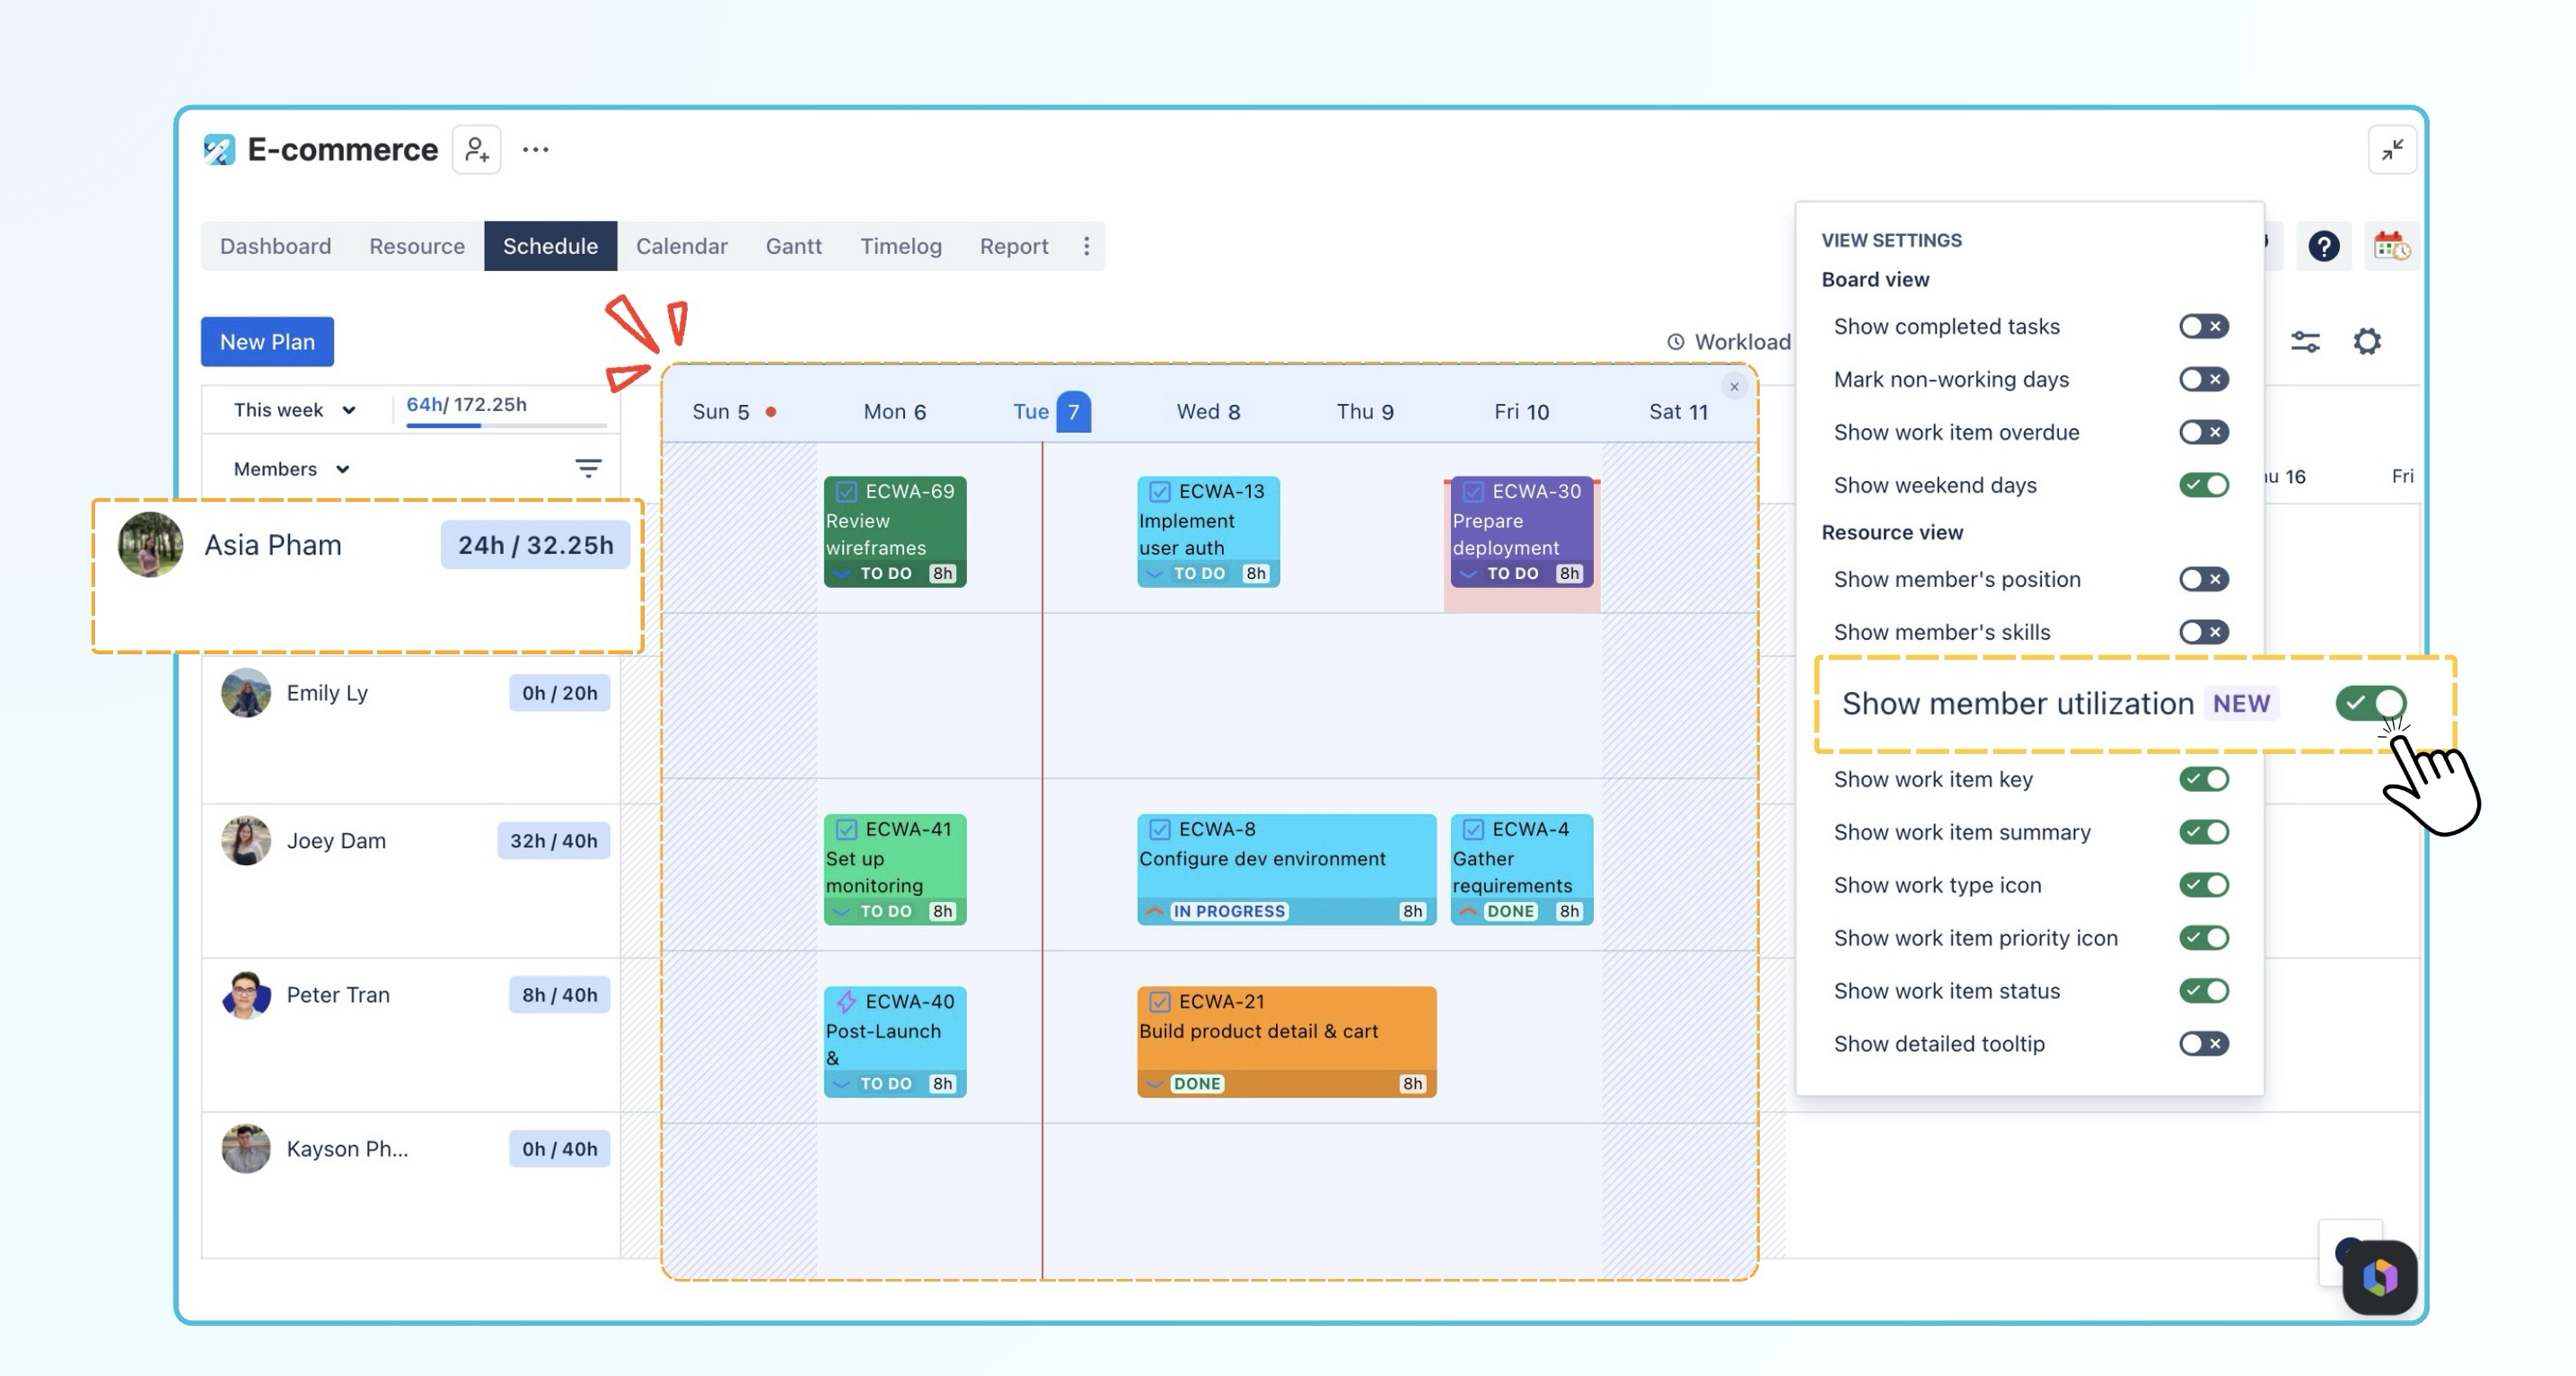Click the Workload button
This screenshot has height=1376, width=2576.
coord(1729,342)
